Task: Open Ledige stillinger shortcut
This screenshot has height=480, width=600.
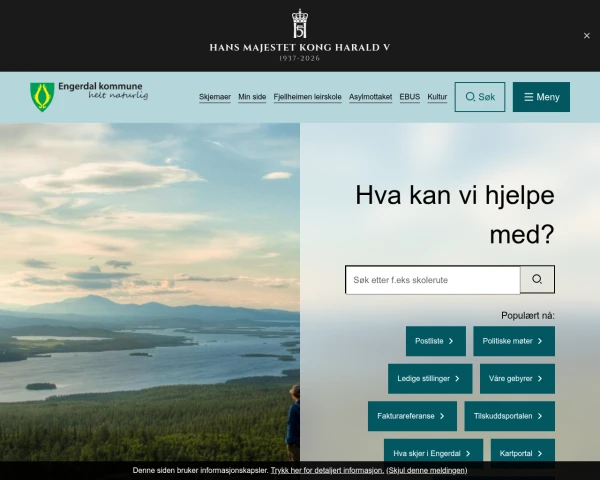Action: 430,379
